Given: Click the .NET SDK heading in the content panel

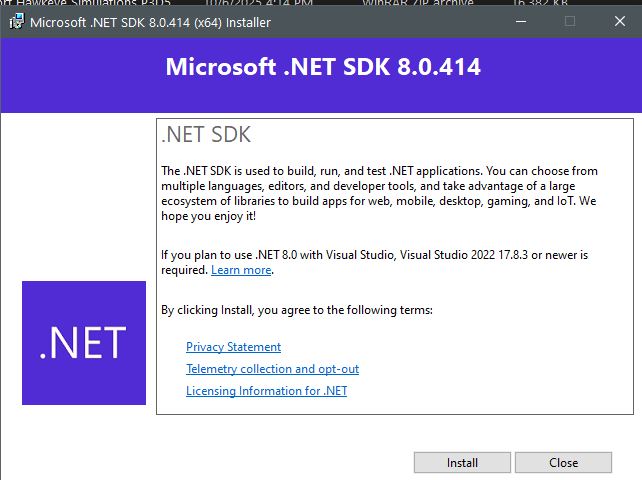Looking at the screenshot, I should pos(206,135).
